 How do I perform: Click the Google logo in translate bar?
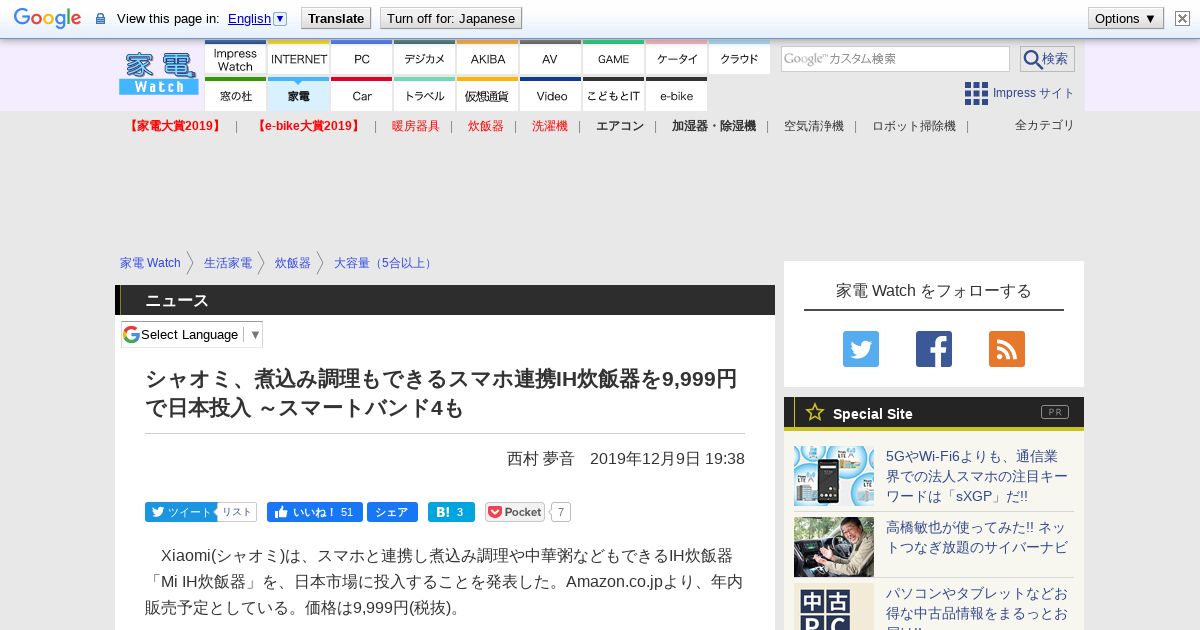[x=47, y=18]
